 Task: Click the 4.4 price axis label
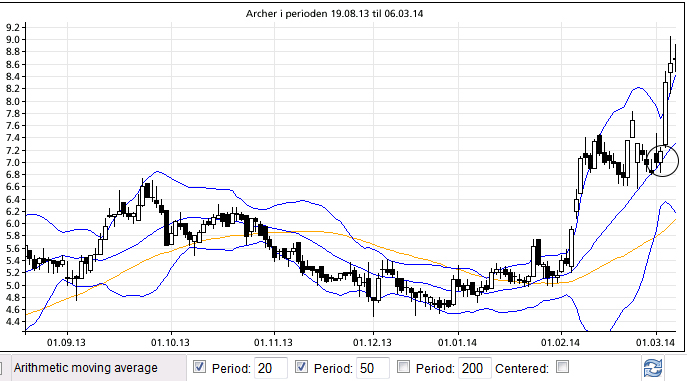(13, 322)
